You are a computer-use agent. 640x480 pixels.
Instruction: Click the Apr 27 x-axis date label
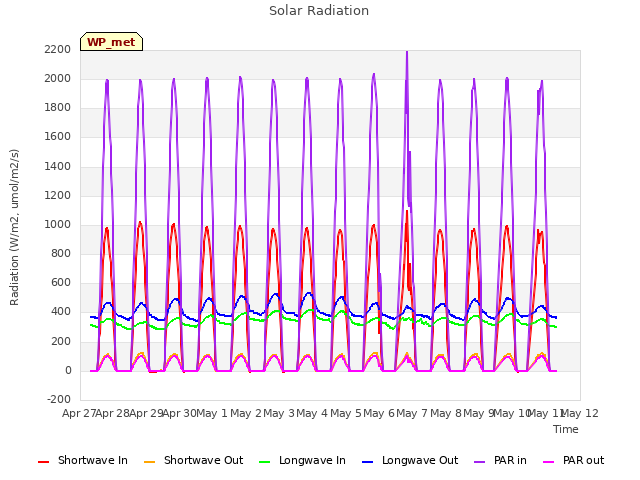coord(79,413)
